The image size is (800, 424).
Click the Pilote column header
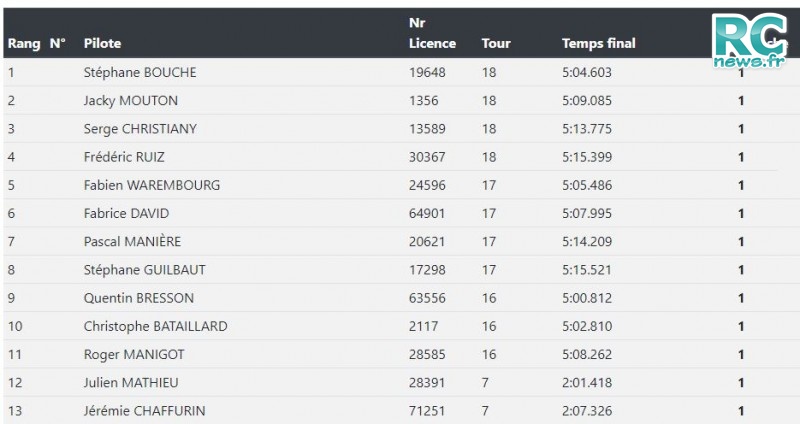[x=103, y=43]
